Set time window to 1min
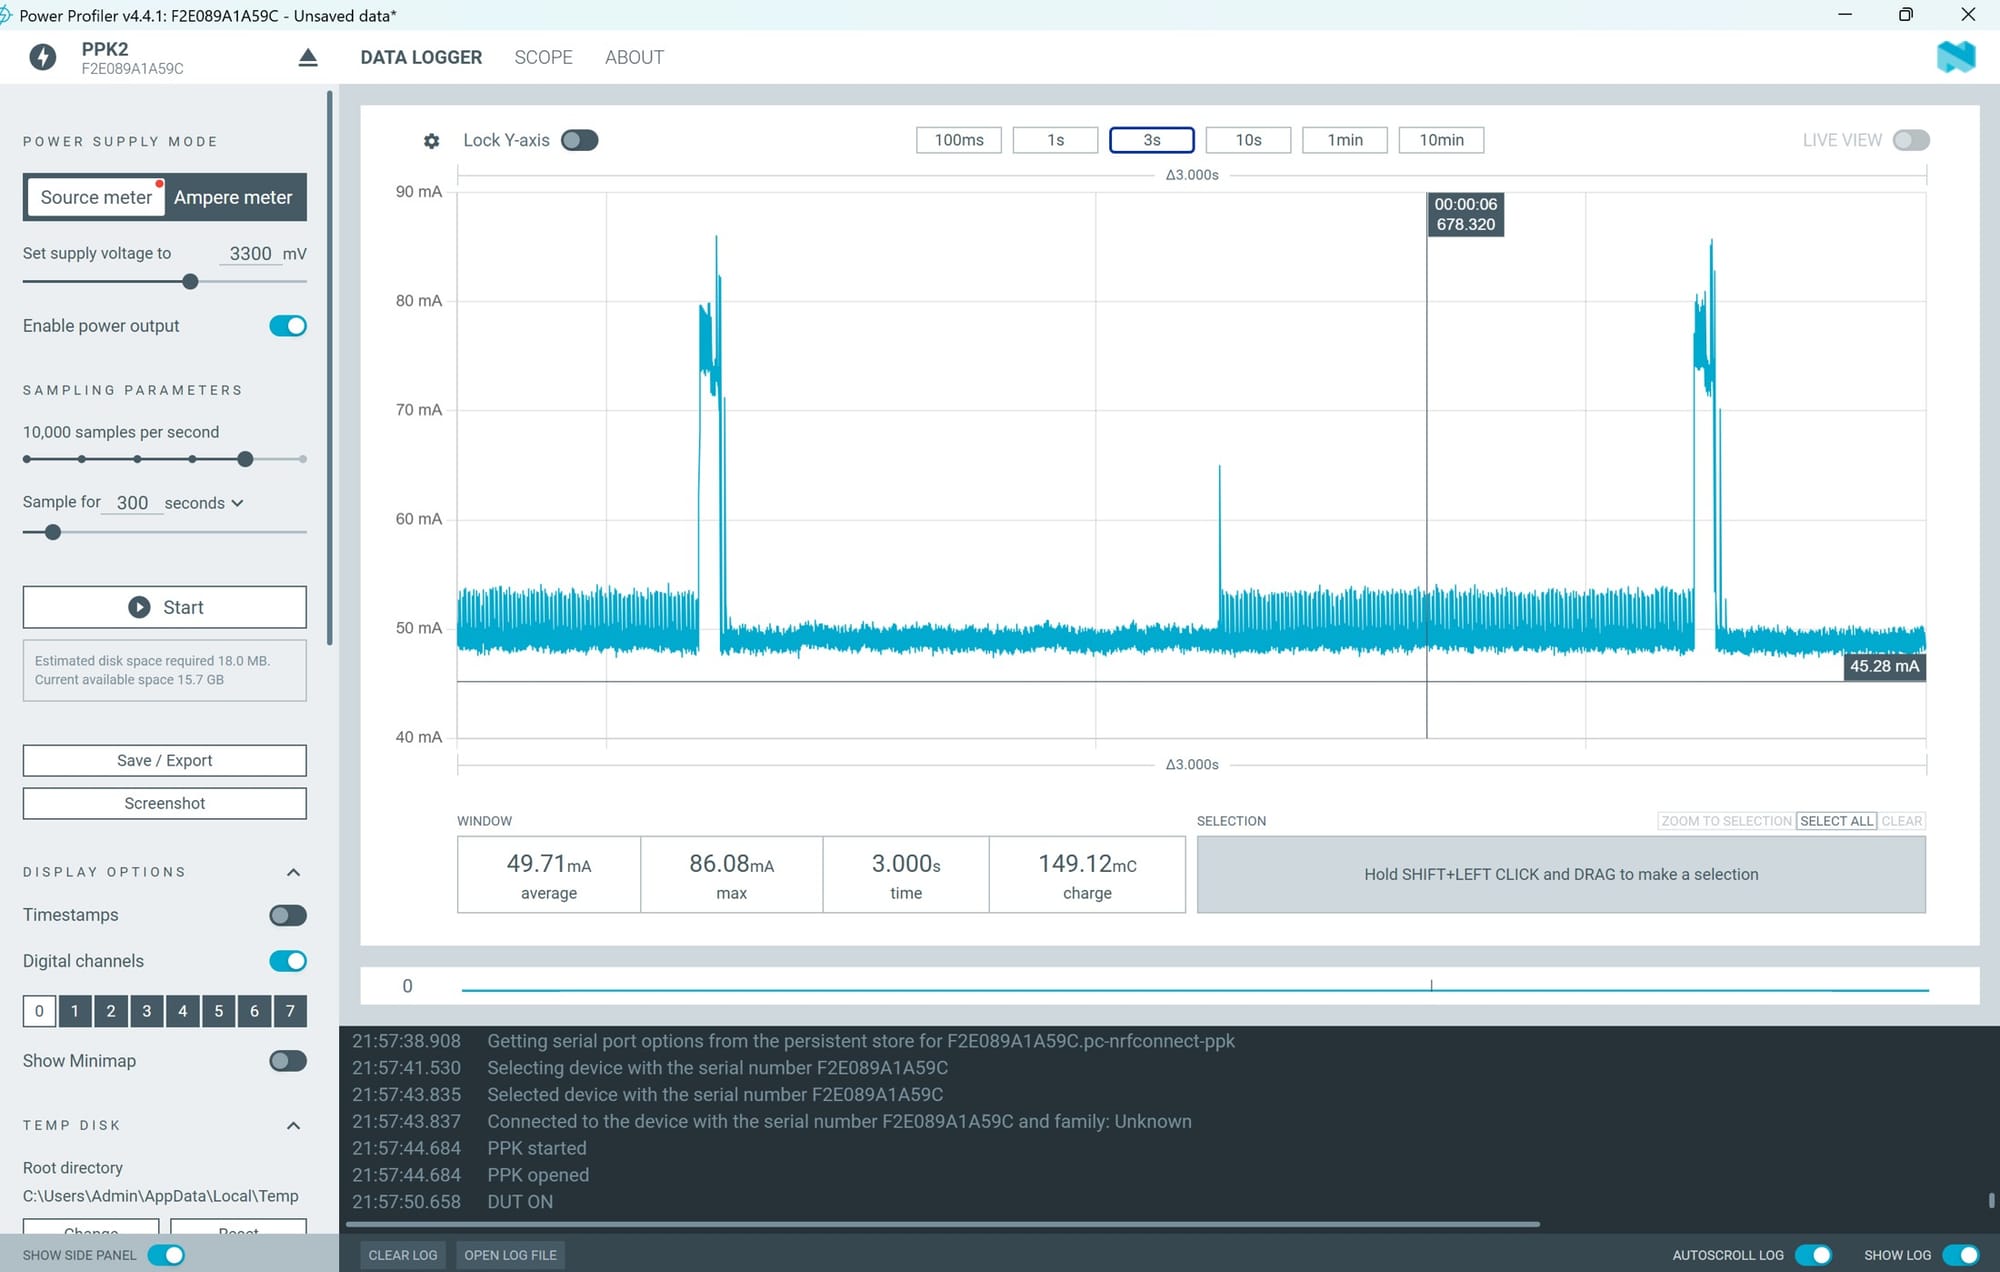Image resolution: width=2000 pixels, height=1272 pixels. pyautogui.click(x=1345, y=140)
